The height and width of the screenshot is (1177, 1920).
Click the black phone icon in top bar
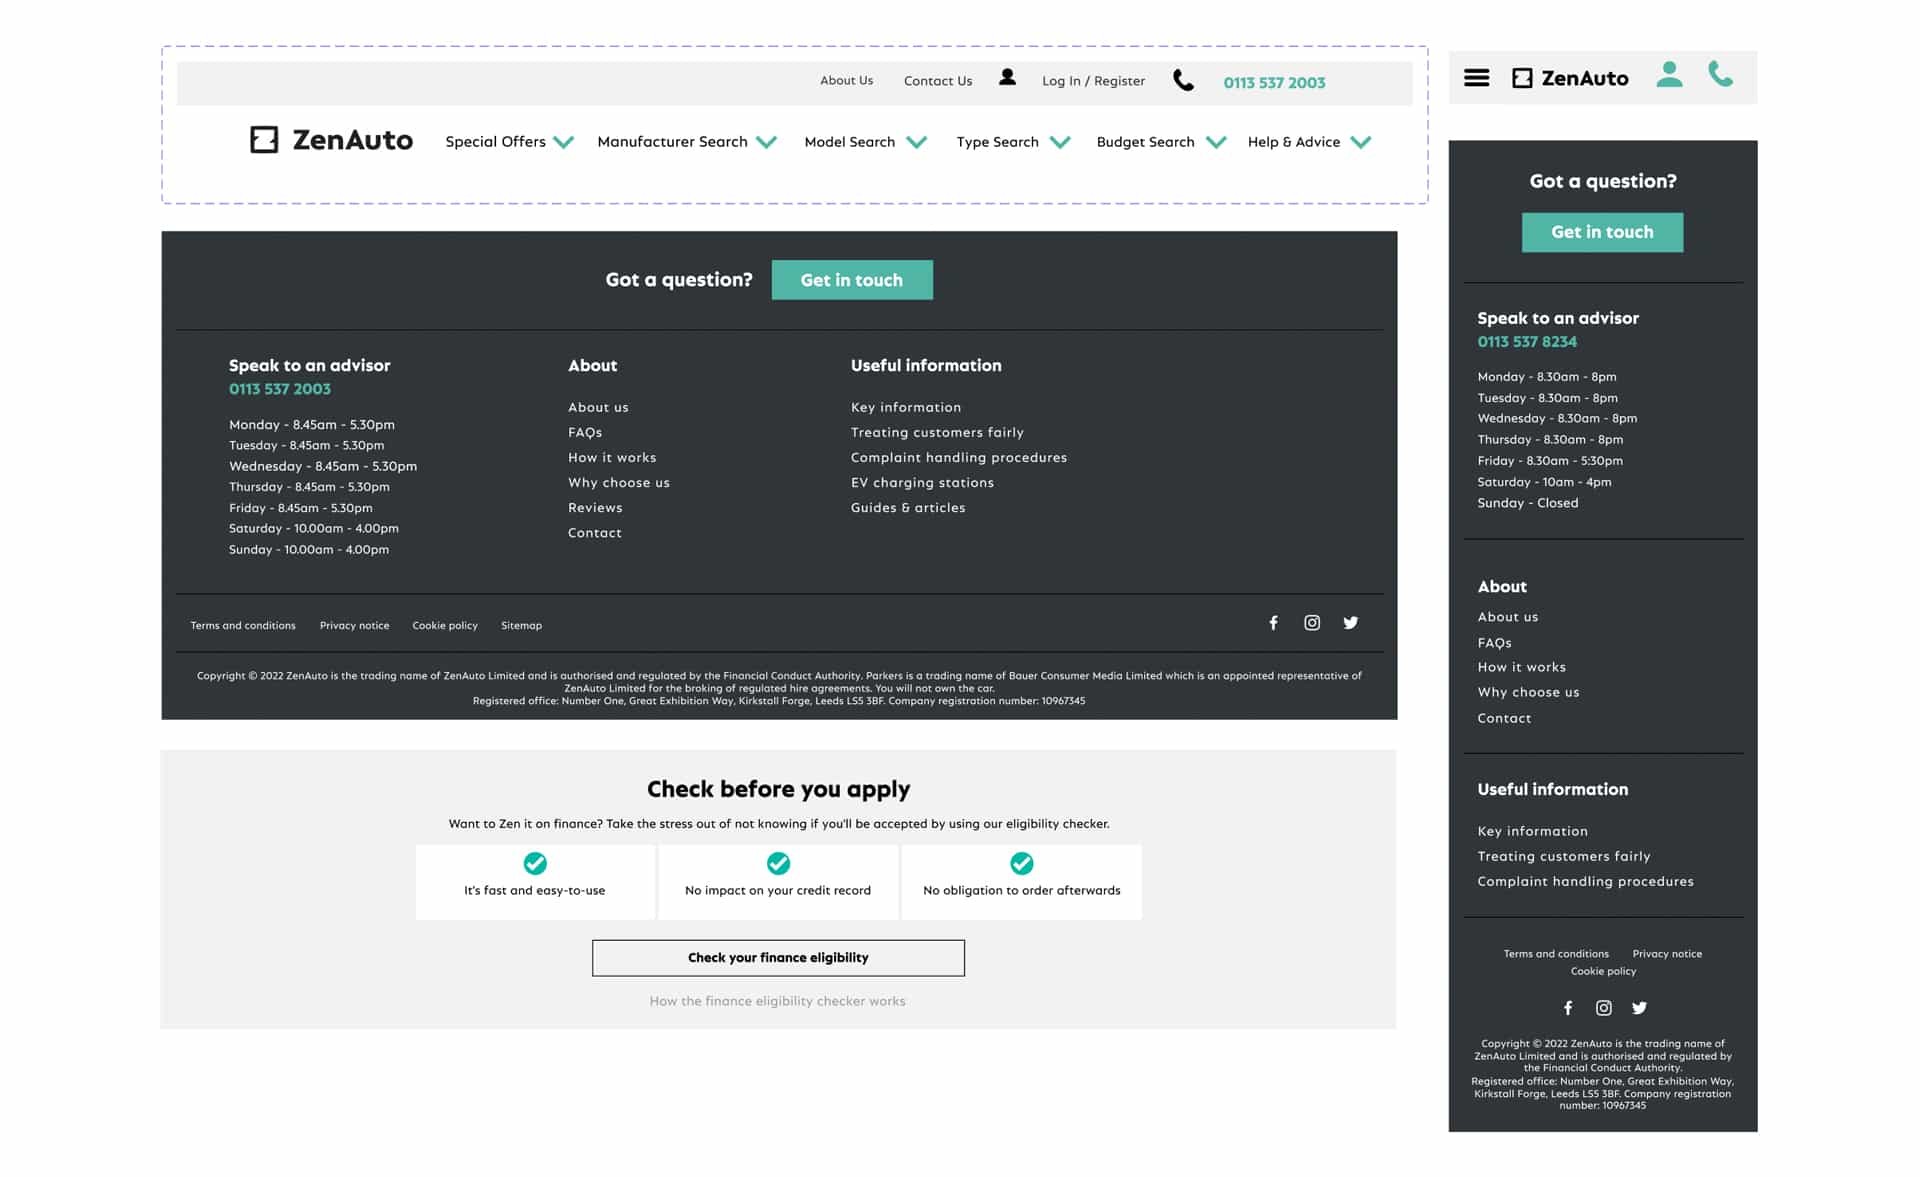[1183, 80]
